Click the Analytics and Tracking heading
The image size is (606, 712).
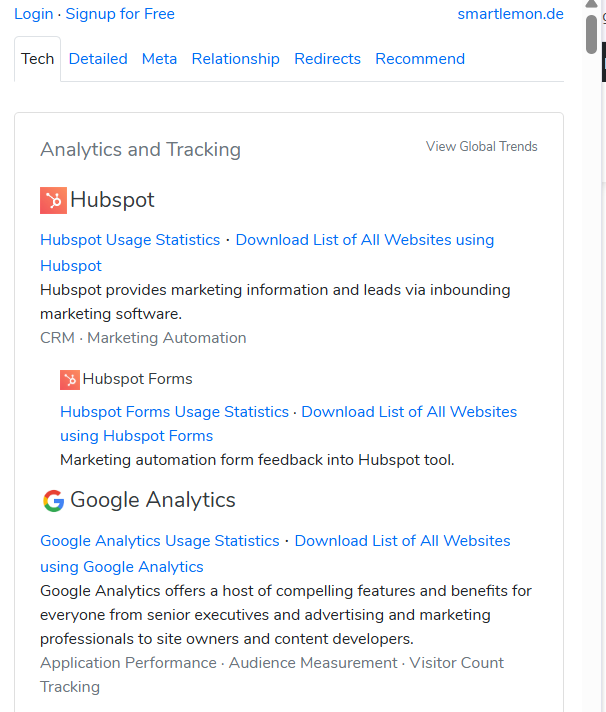(140, 149)
